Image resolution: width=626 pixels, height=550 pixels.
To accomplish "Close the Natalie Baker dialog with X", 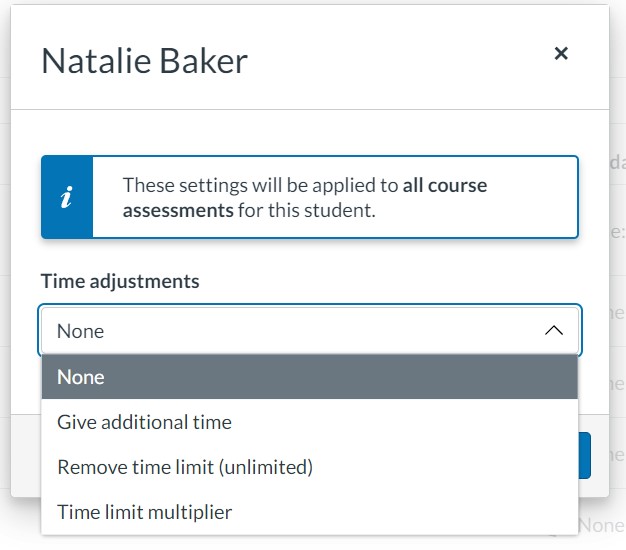I will pos(561,53).
